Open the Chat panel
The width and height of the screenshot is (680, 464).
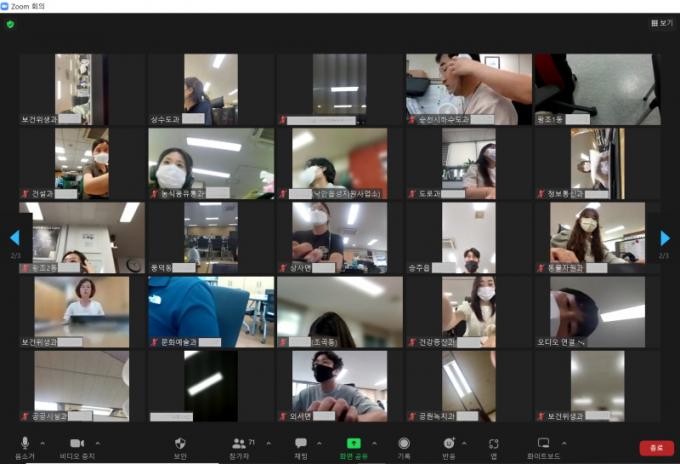301,444
